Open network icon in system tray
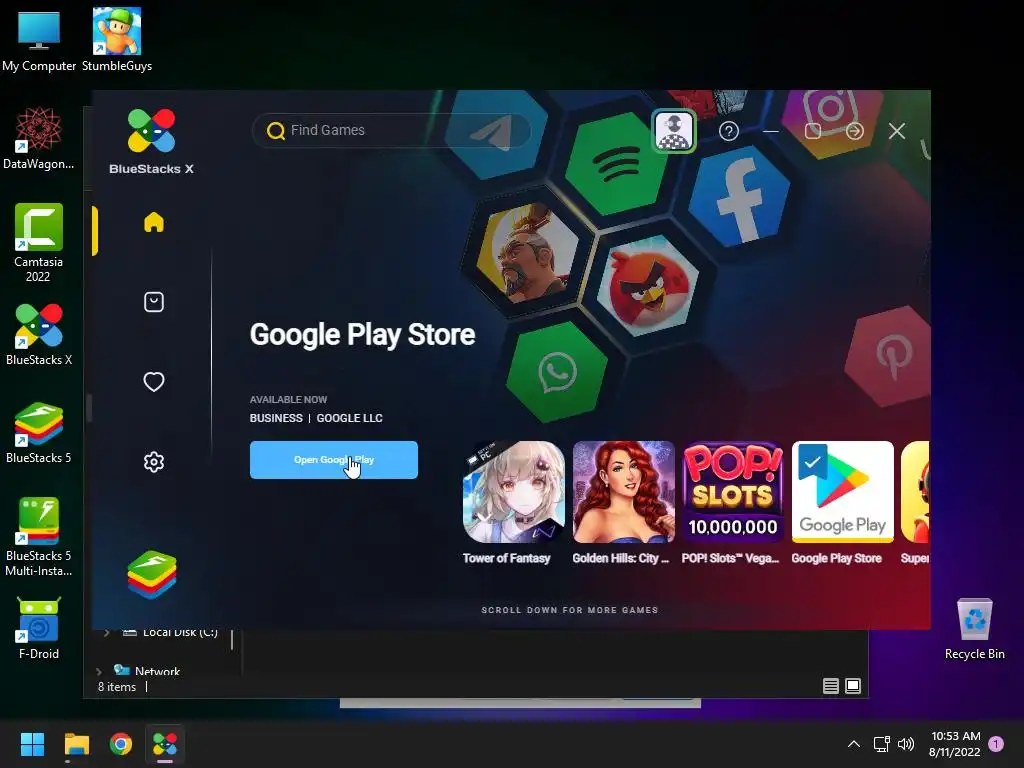1024x768 pixels. 882,744
